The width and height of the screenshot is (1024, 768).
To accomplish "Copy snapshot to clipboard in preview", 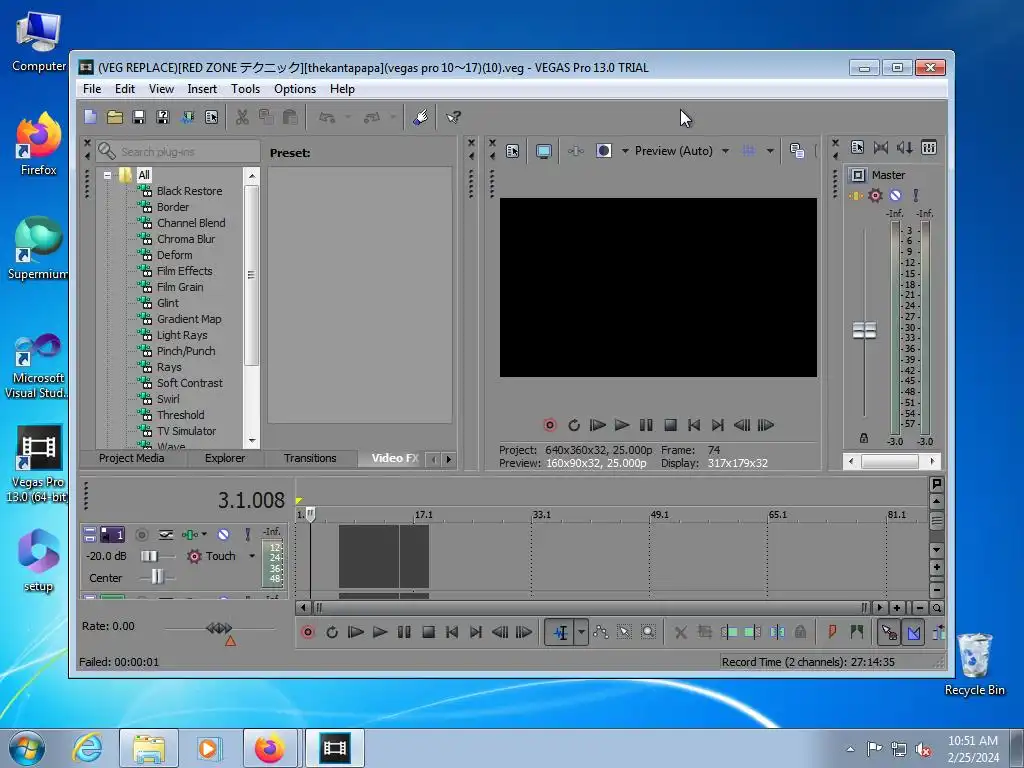I will coord(797,151).
